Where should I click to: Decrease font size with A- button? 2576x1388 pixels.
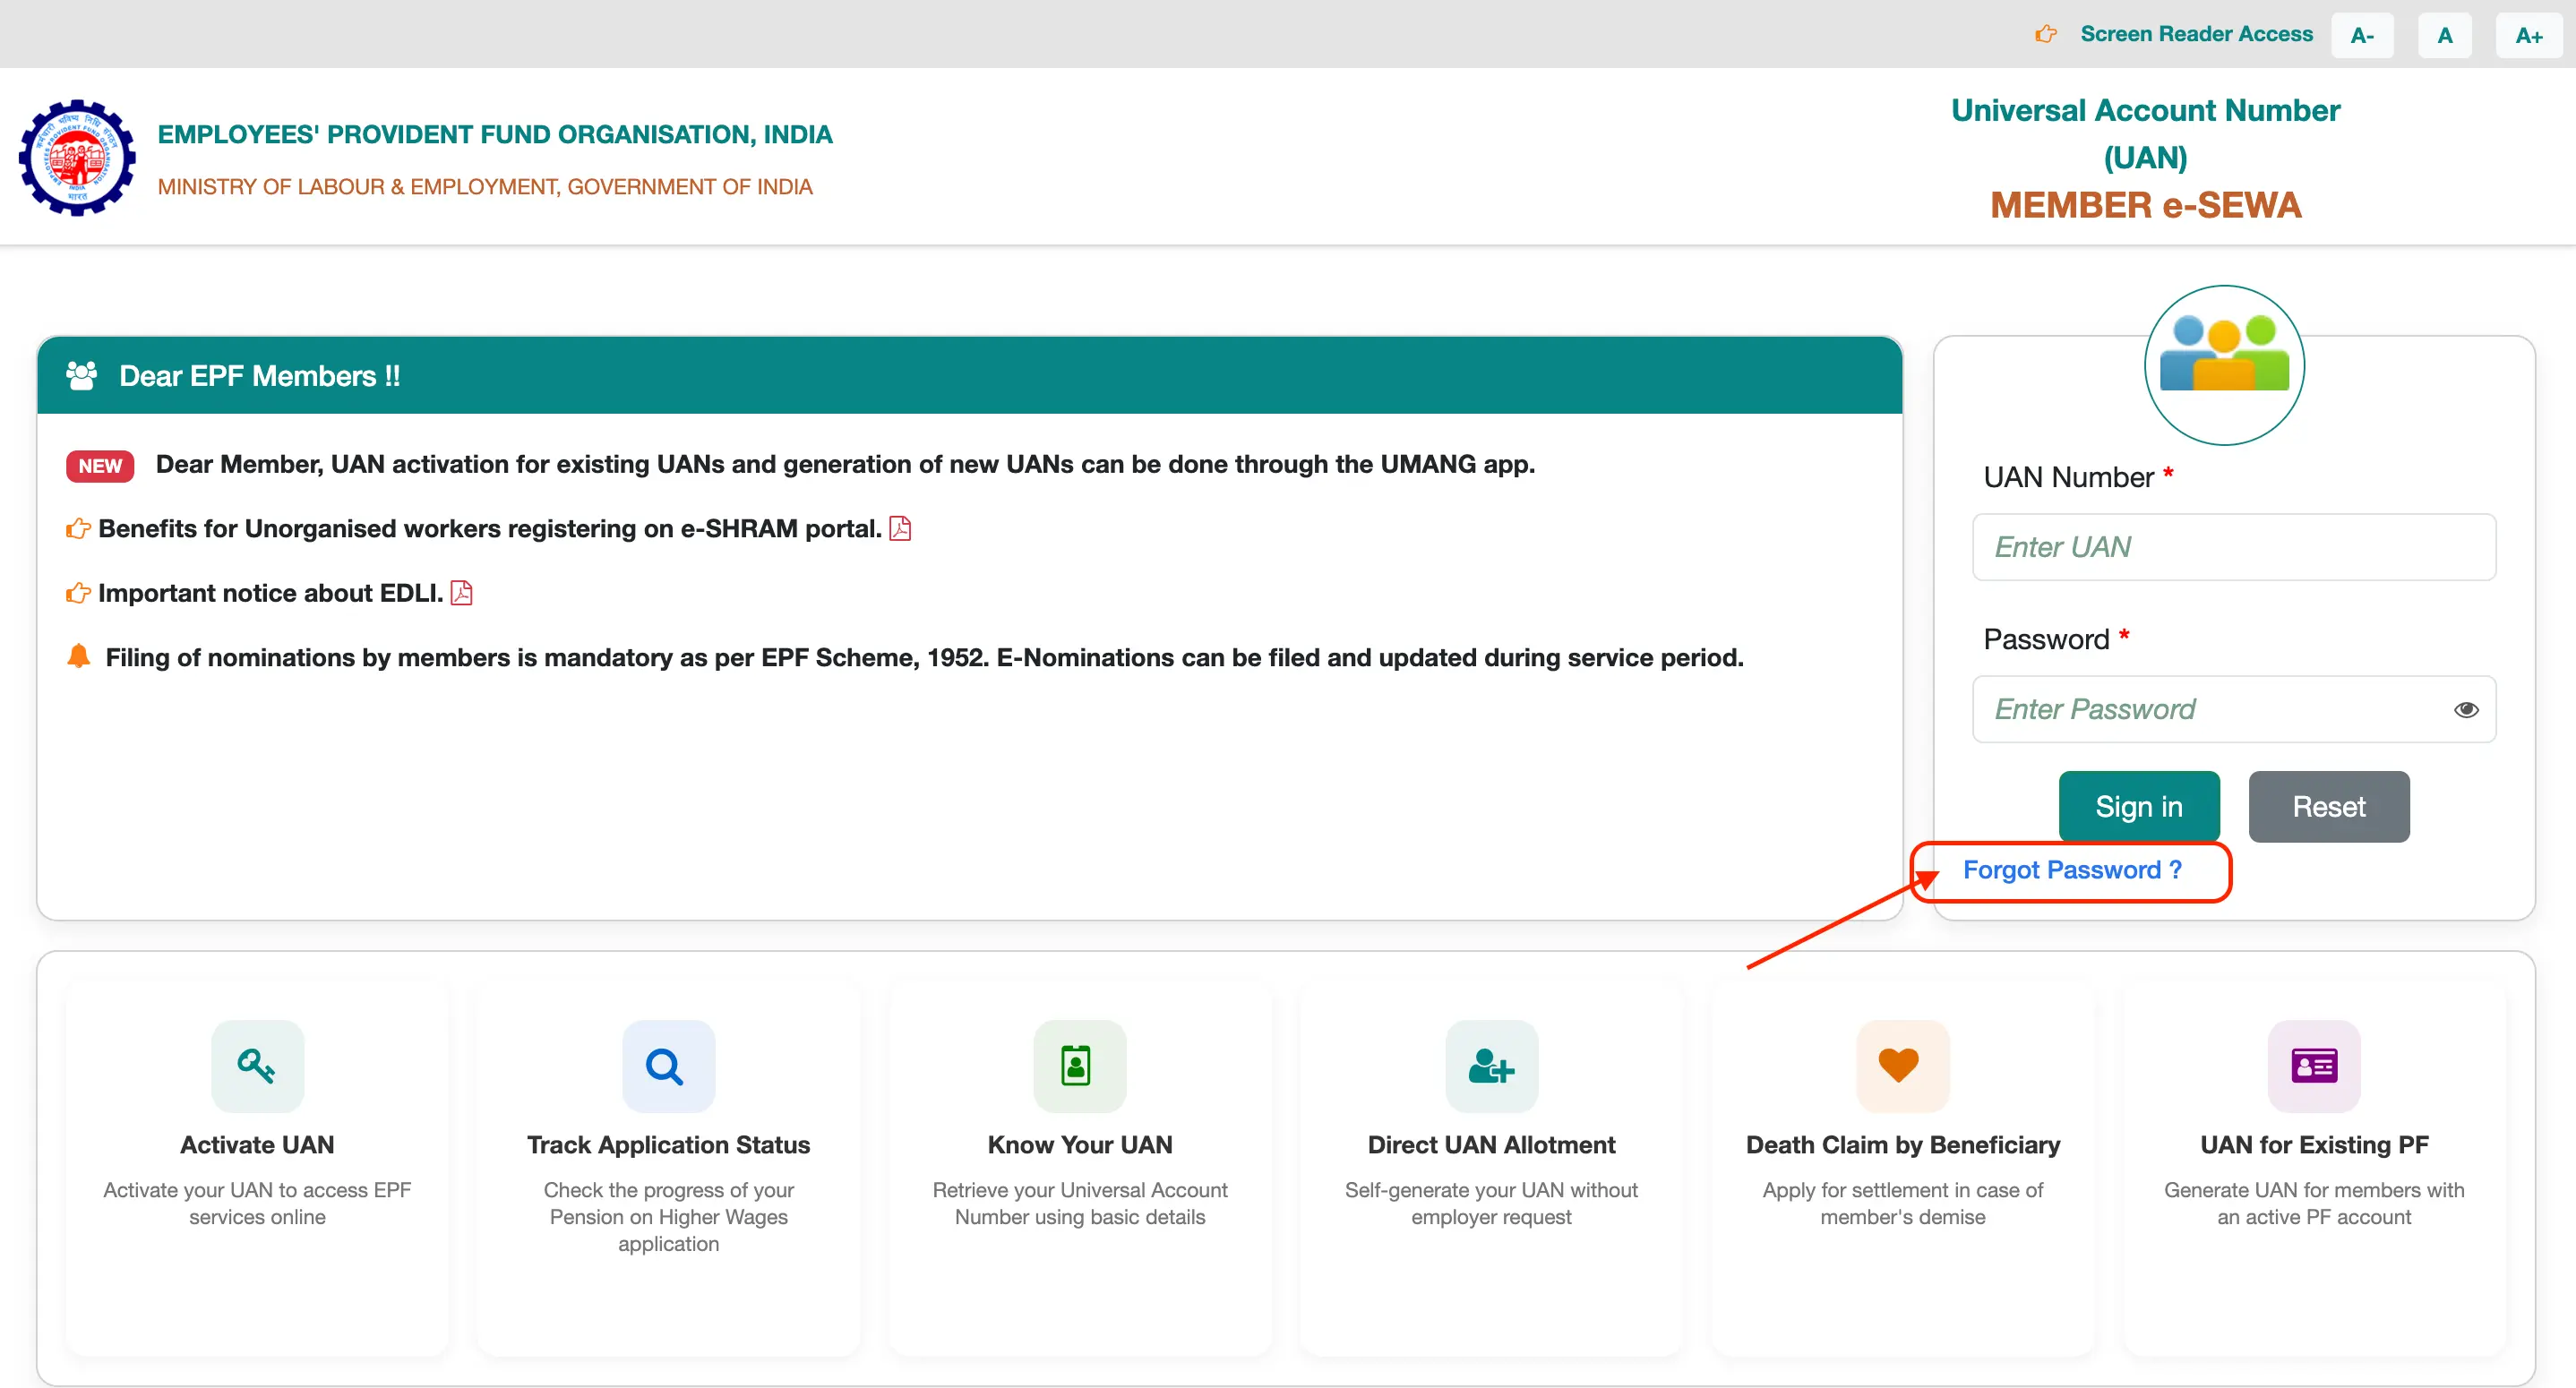[2362, 36]
